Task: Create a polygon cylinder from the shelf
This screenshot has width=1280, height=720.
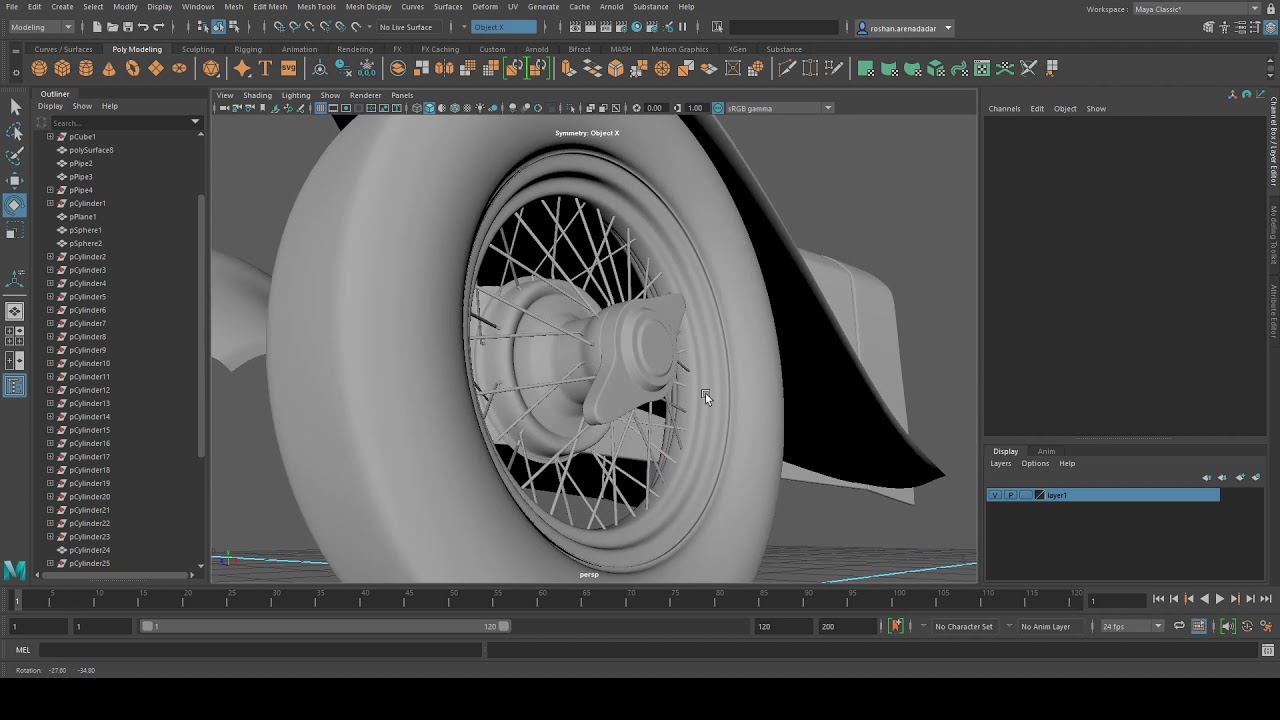Action: tap(86, 68)
